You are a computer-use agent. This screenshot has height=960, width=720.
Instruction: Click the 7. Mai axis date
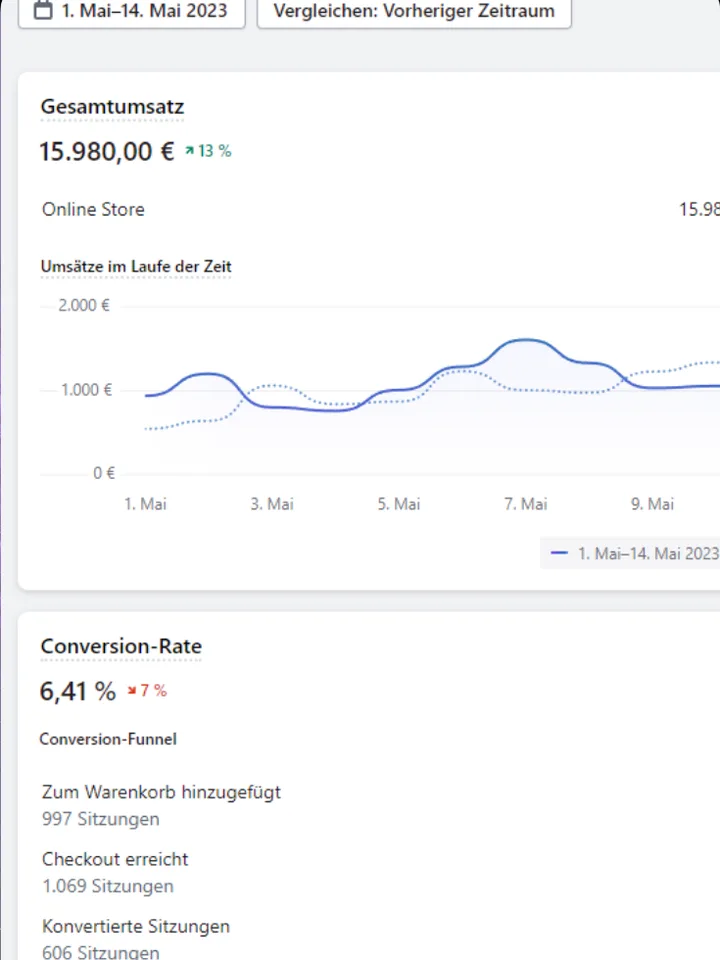[525, 504]
